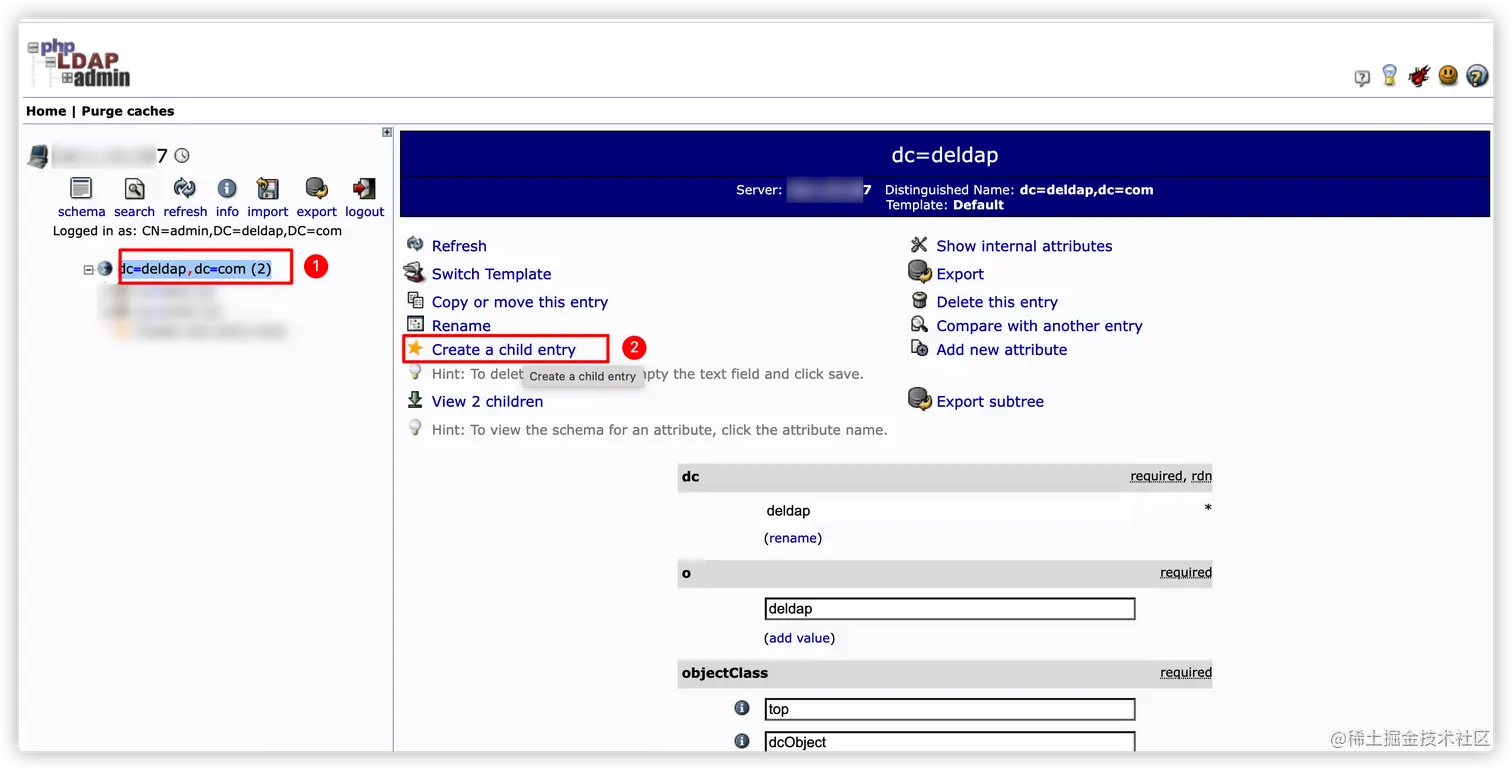Click the o input field containing deldap
Image resolution: width=1512 pixels, height=770 pixels.
click(x=950, y=609)
